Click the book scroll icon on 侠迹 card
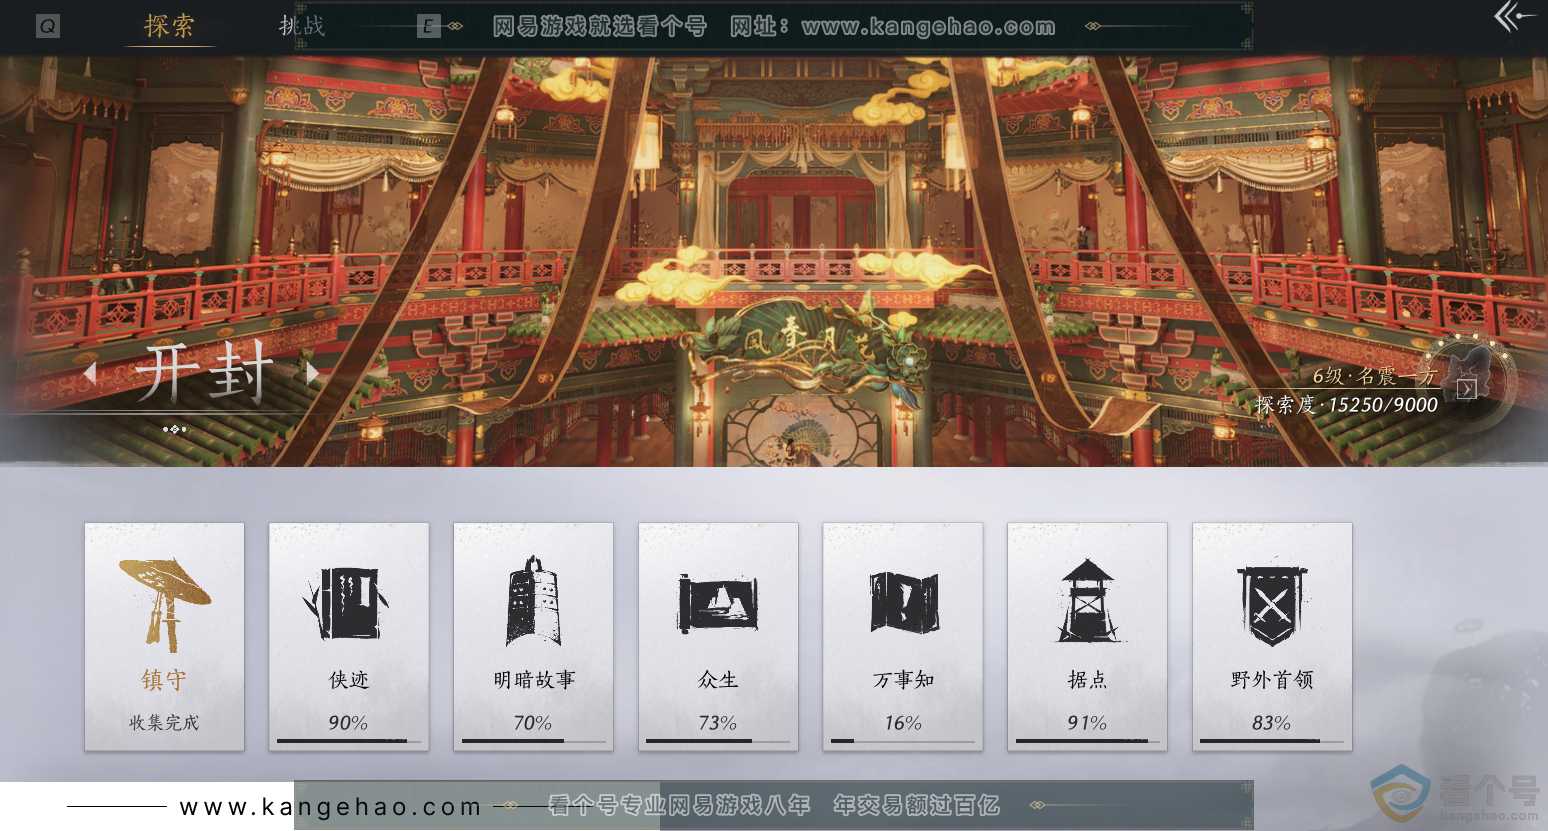This screenshot has height=831, width=1548. pyautogui.click(x=348, y=602)
